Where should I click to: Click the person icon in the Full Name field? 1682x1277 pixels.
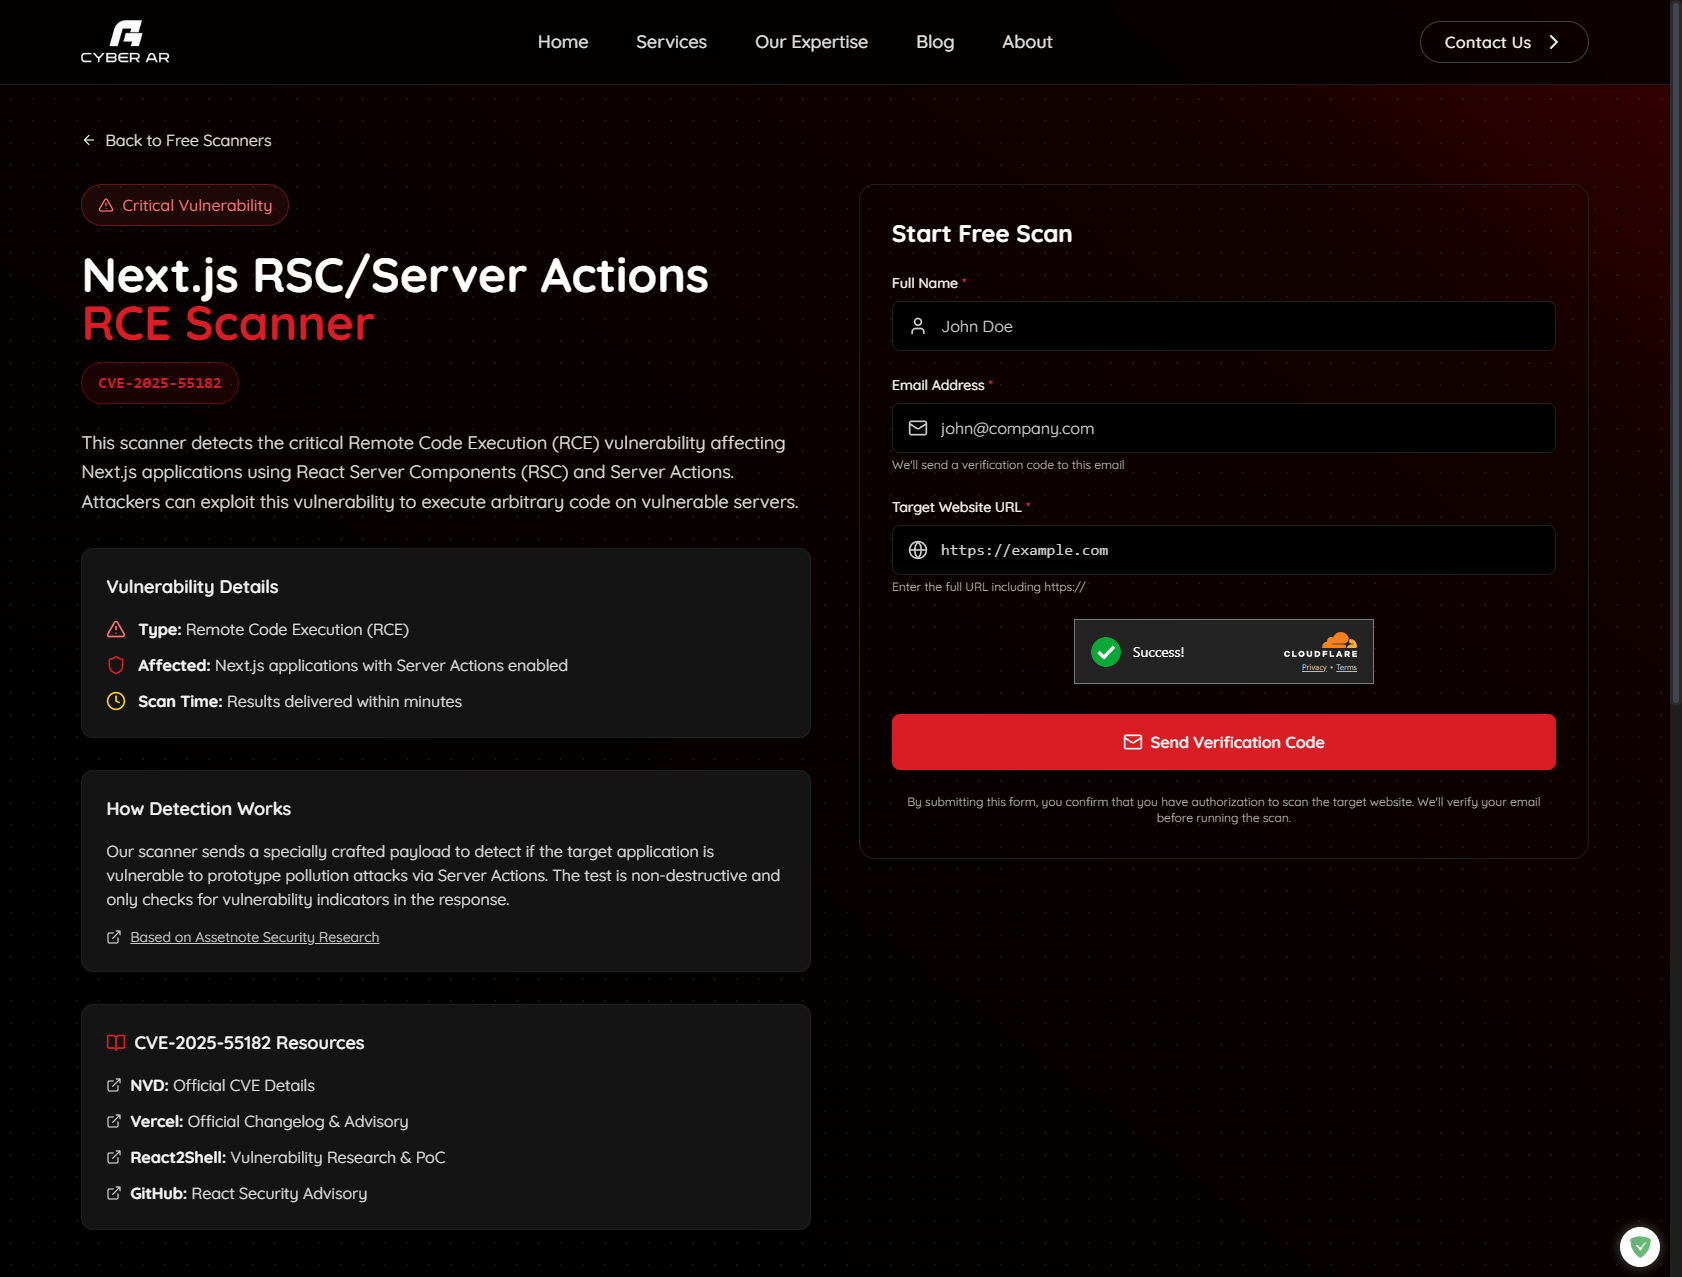pyautogui.click(x=918, y=326)
